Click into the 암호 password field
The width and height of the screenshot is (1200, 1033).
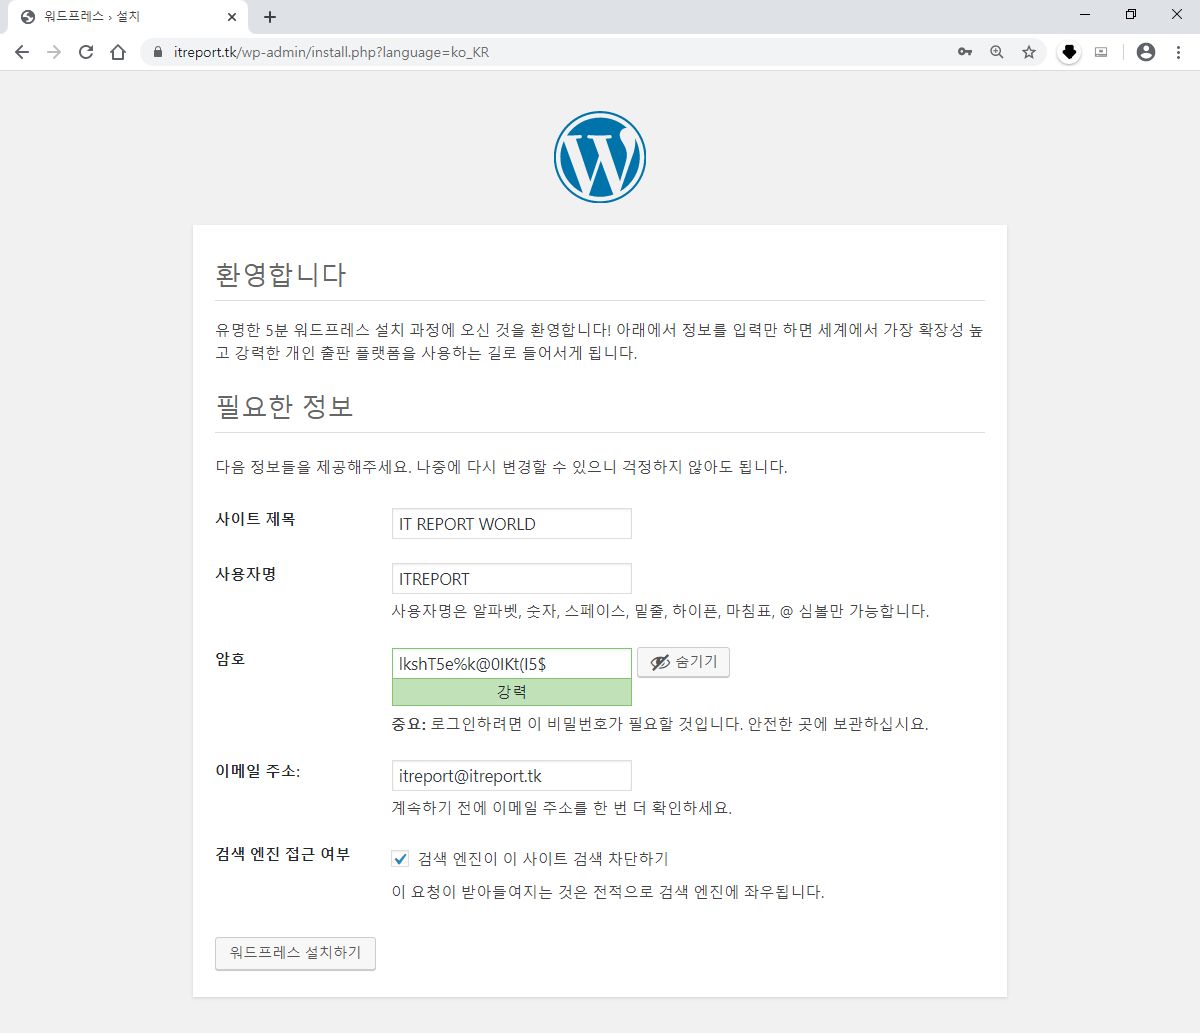point(512,663)
